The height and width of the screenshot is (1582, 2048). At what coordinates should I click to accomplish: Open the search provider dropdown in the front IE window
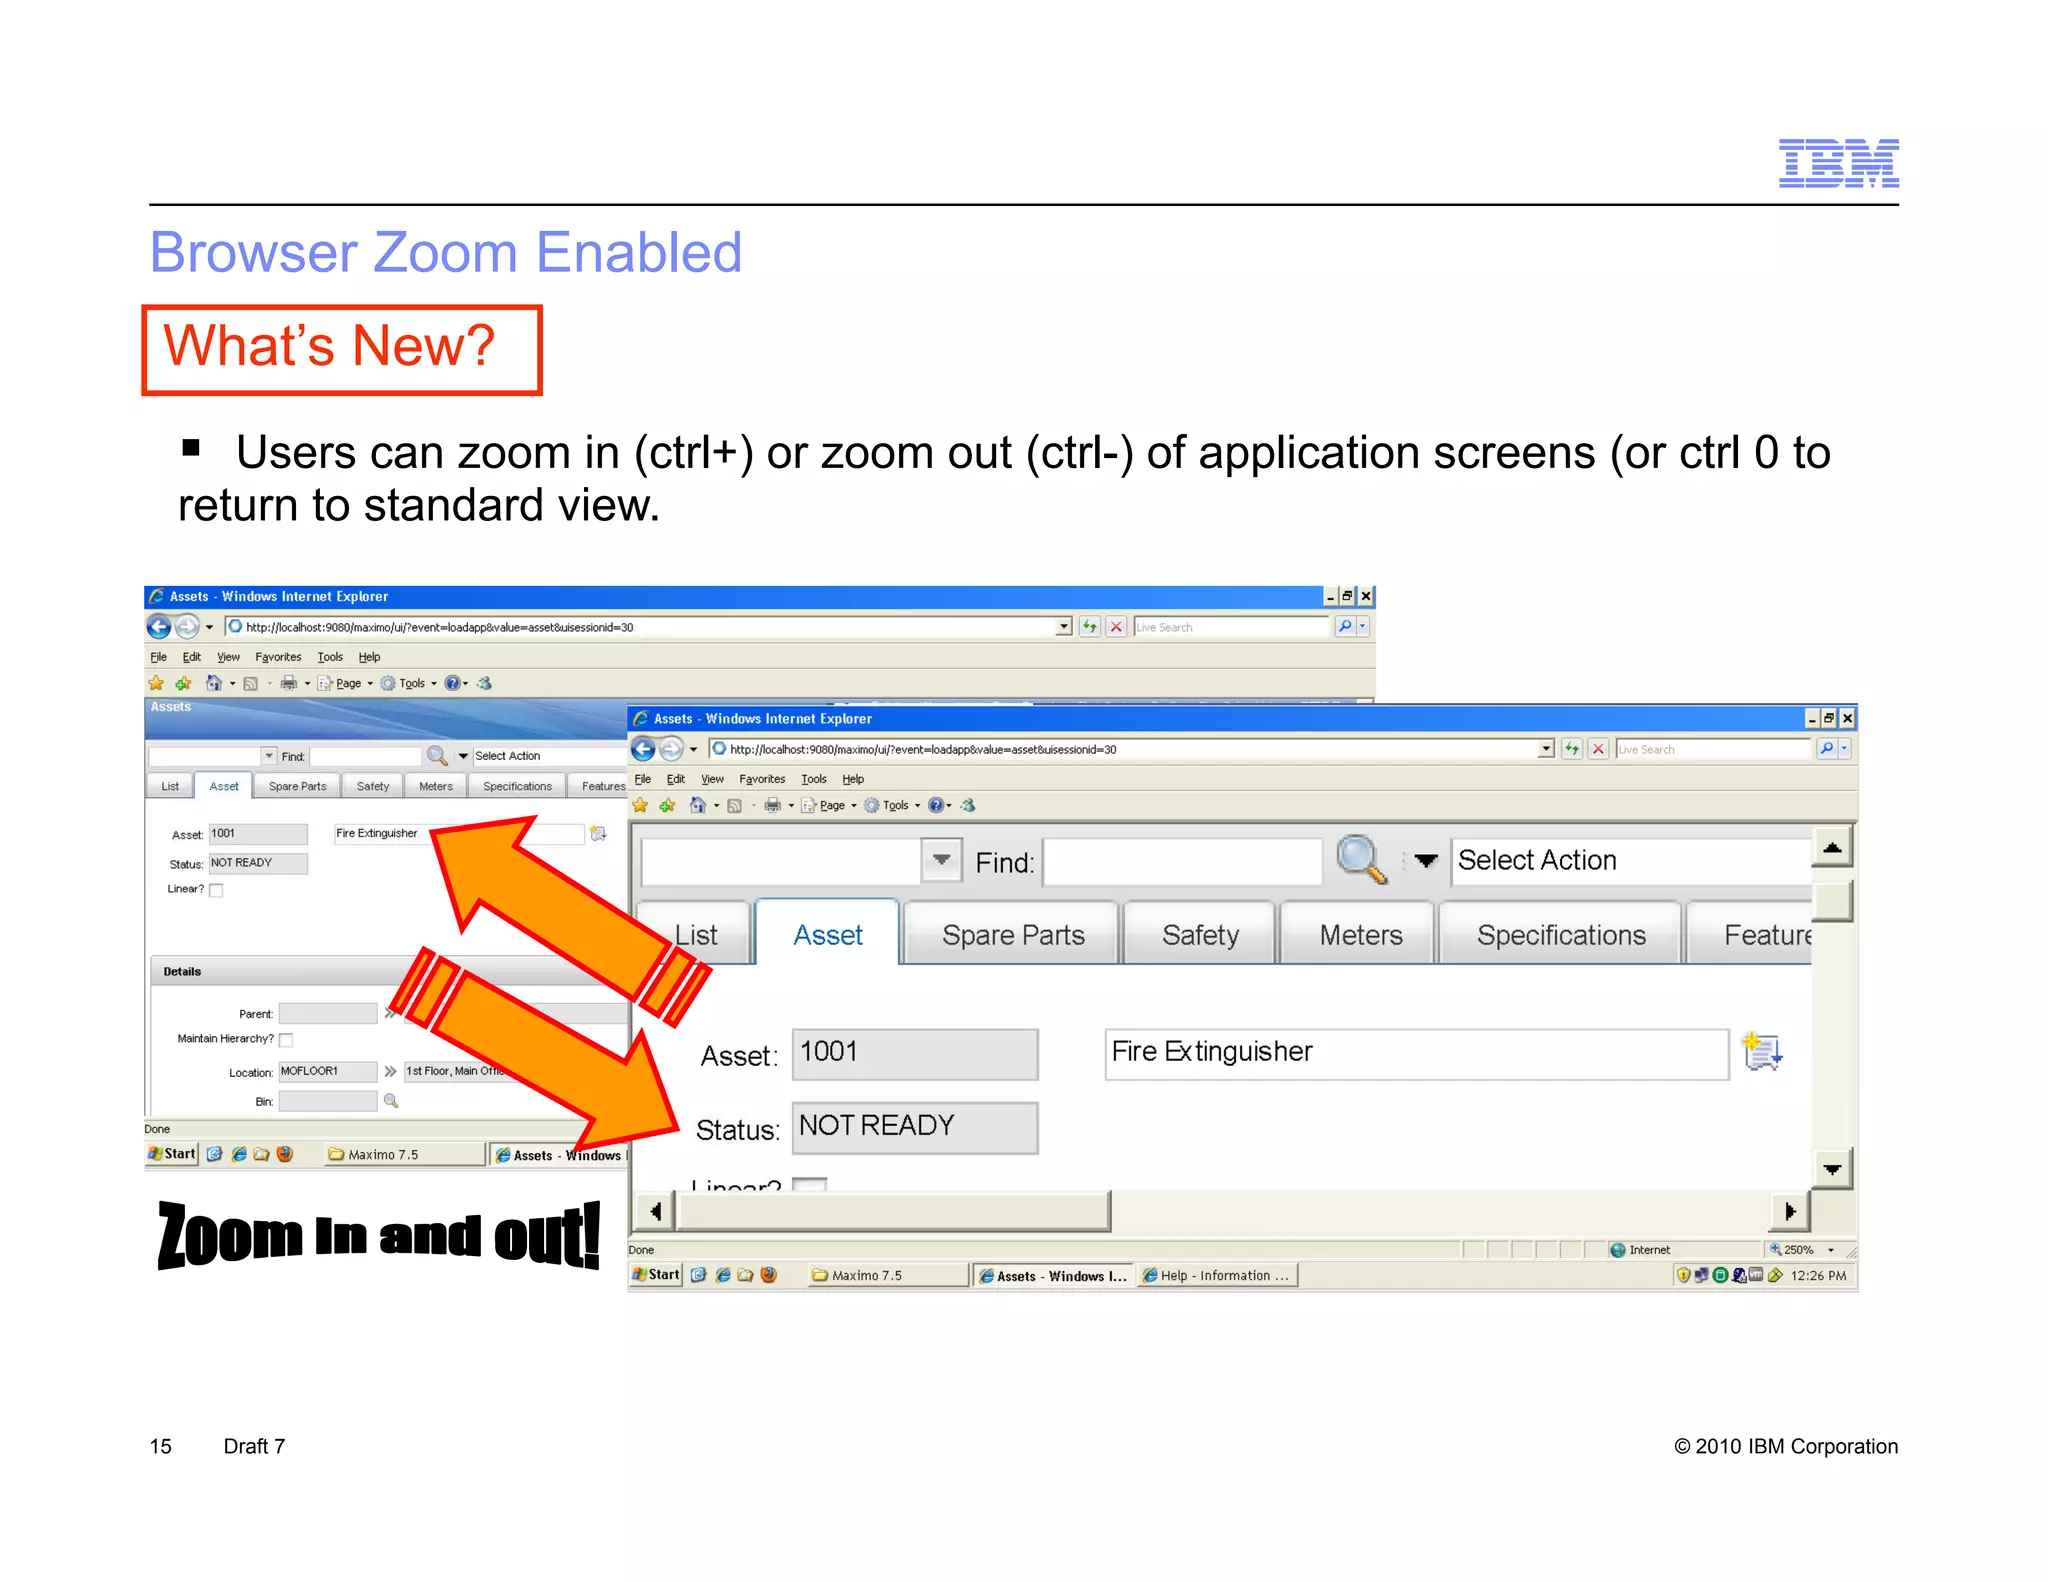[x=1845, y=749]
